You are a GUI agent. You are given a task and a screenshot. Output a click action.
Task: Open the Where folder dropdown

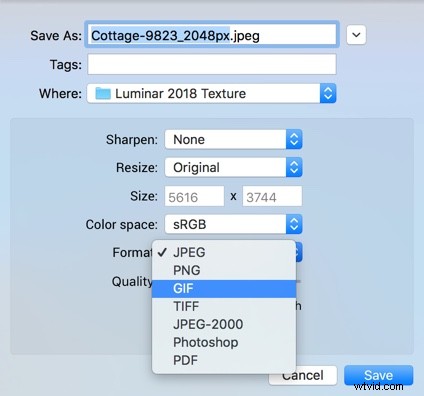click(x=212, y=93)
